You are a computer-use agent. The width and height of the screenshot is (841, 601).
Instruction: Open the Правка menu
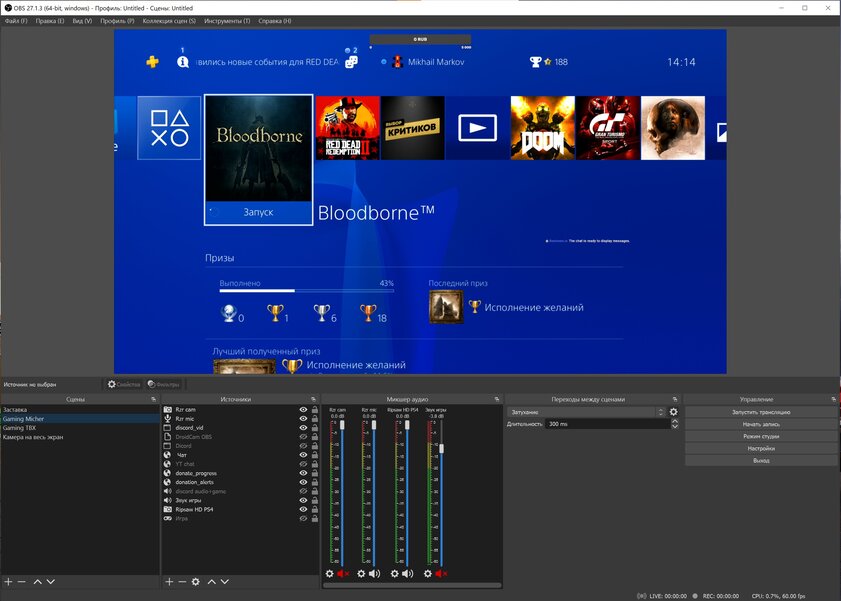tap(49, 21)
